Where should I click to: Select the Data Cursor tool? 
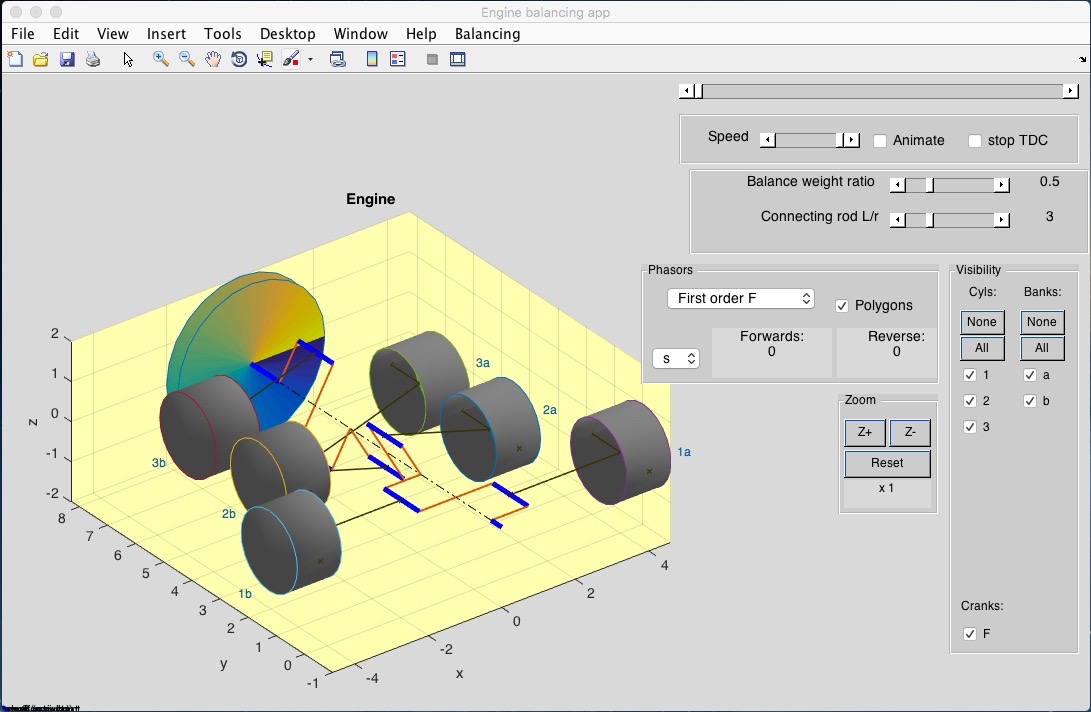[265, 60]
